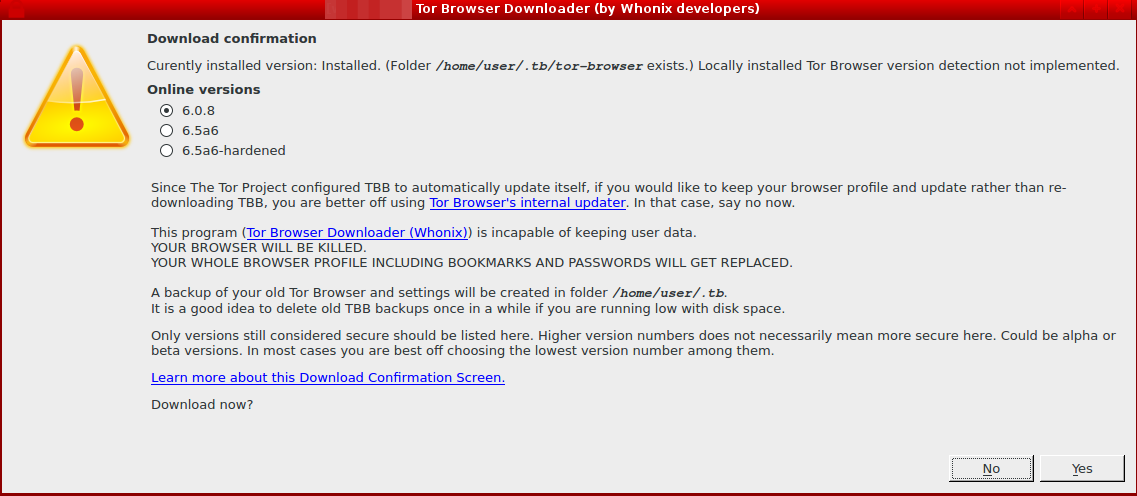Screen dimensions: 1137x496
Task: Click the Online versions label
Action: coord(203,89)
